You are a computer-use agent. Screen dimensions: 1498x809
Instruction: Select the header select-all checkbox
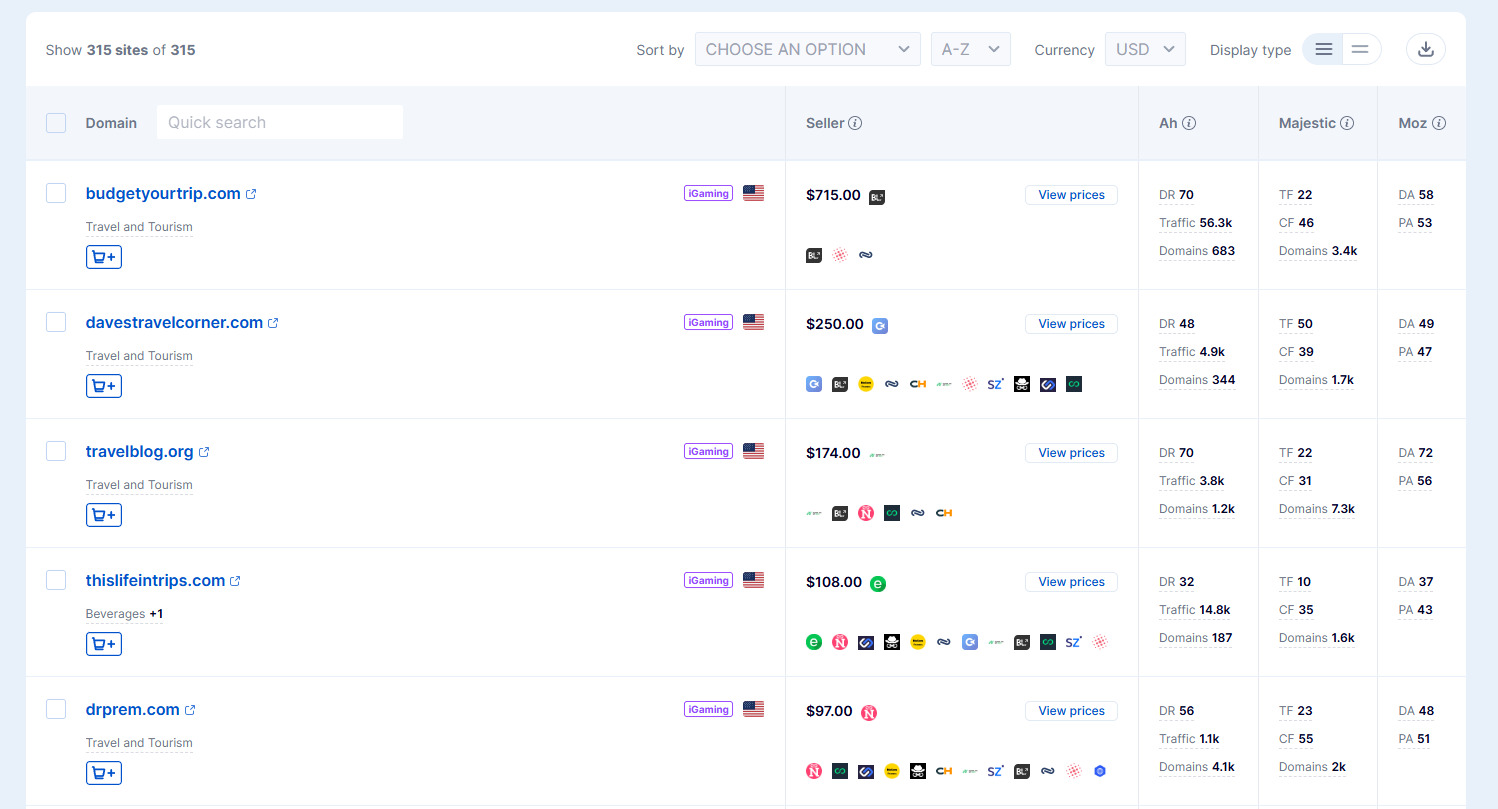(55, 123)
